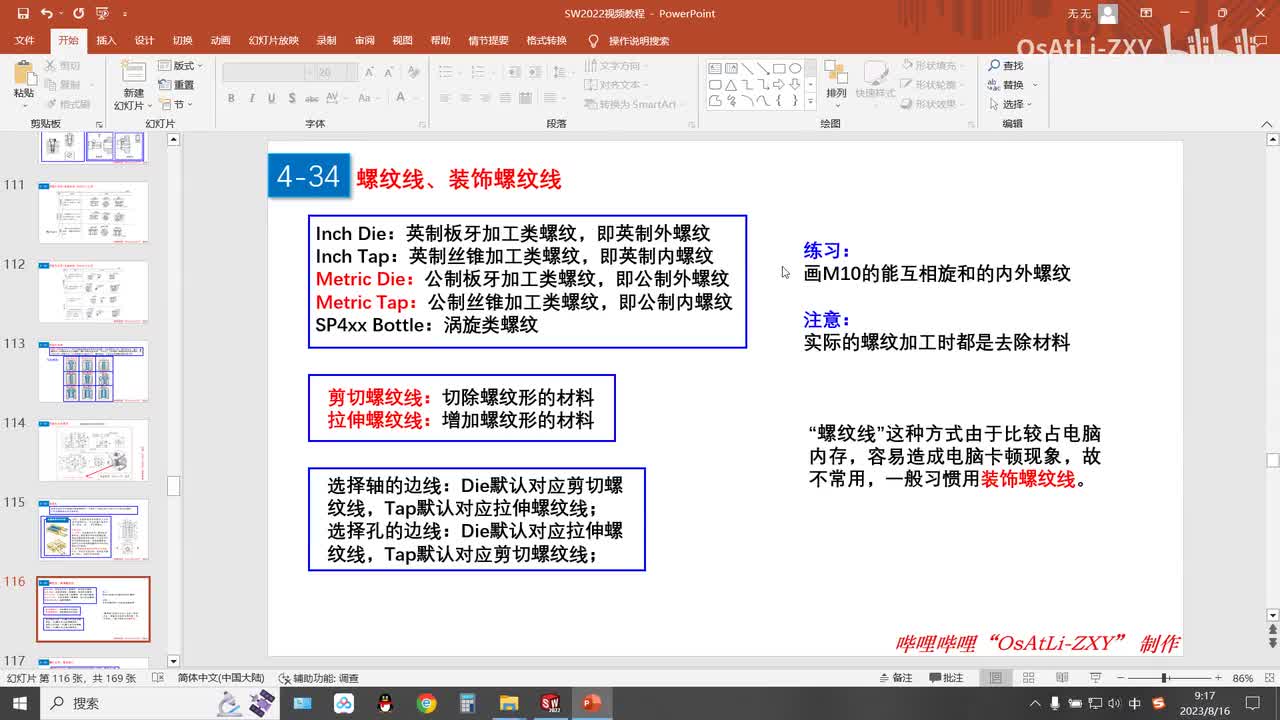The height and width of the screenshot is (720, 1280).
Task: Click the Save icon in quick access toolbar
Action: pos(22,14)
